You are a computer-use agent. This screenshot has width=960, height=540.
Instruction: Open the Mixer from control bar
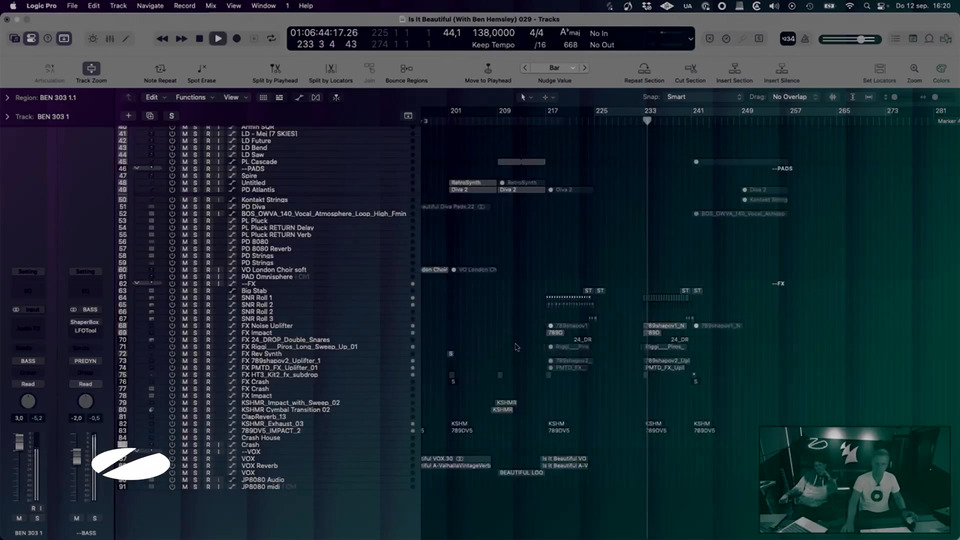[110, 39]
